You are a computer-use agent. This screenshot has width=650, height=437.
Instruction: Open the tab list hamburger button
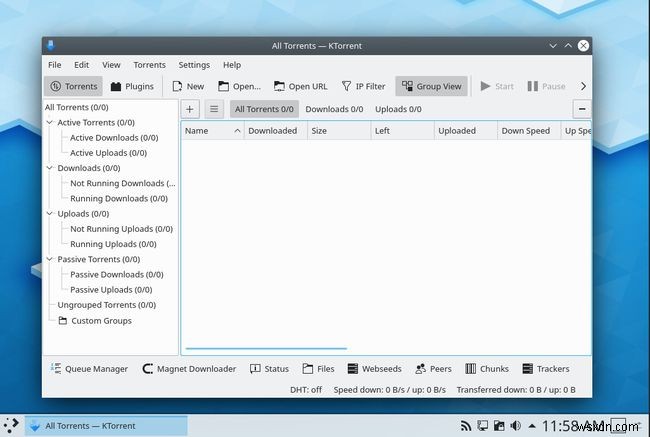click(x=214, y=109)
